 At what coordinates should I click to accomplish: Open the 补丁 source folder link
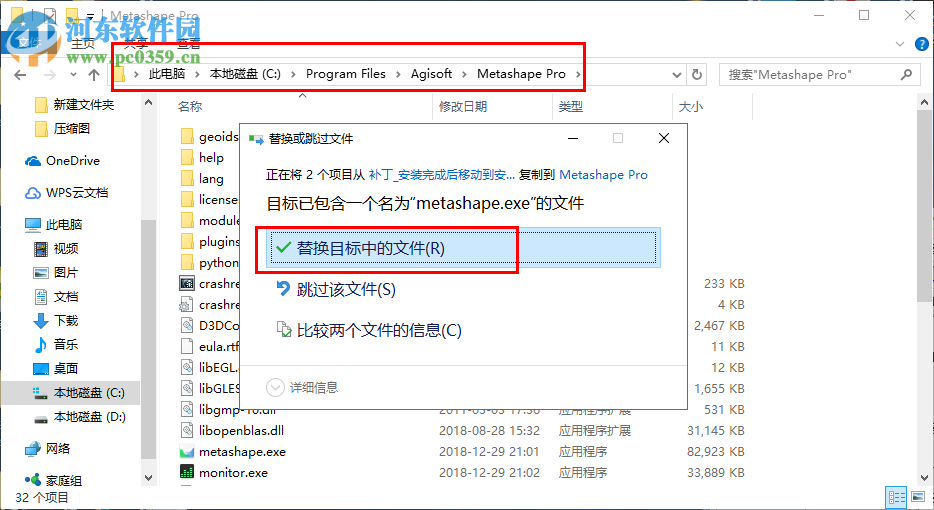(441, 175)
